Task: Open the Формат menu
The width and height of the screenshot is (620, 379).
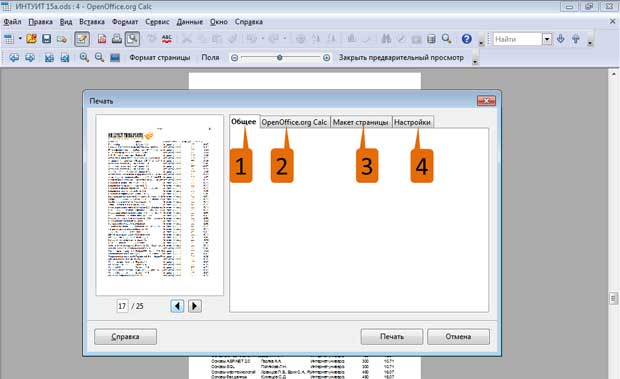Action: [125, 22]
